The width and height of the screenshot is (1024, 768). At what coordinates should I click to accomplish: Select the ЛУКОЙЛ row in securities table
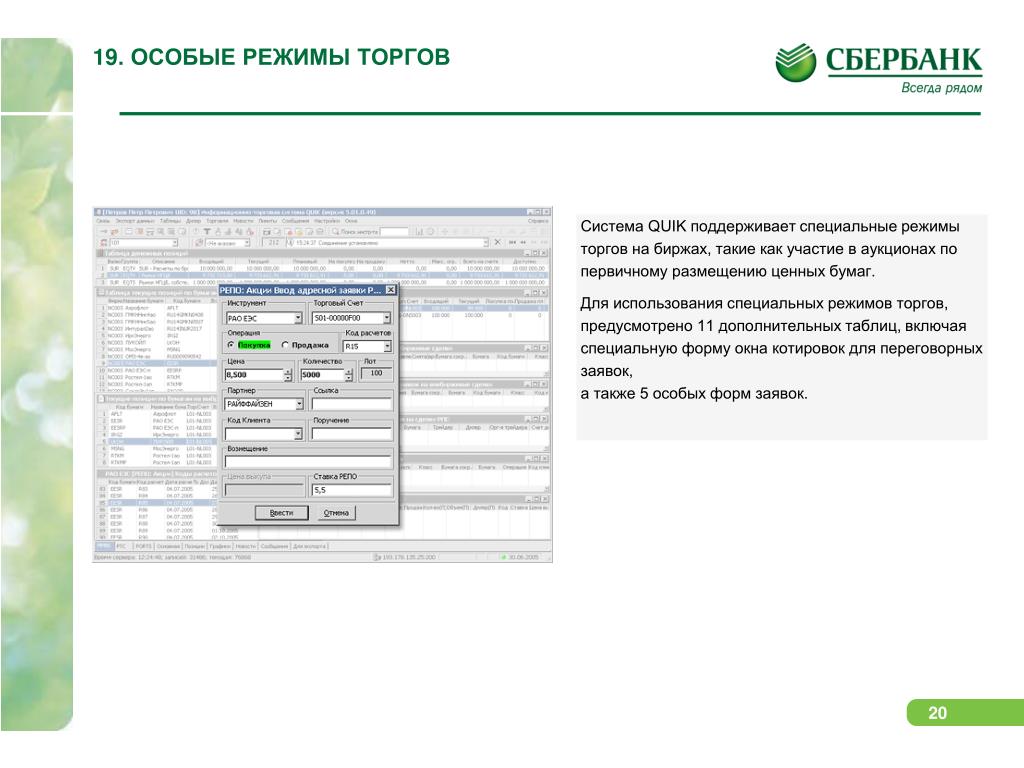(x=157, y=342)
